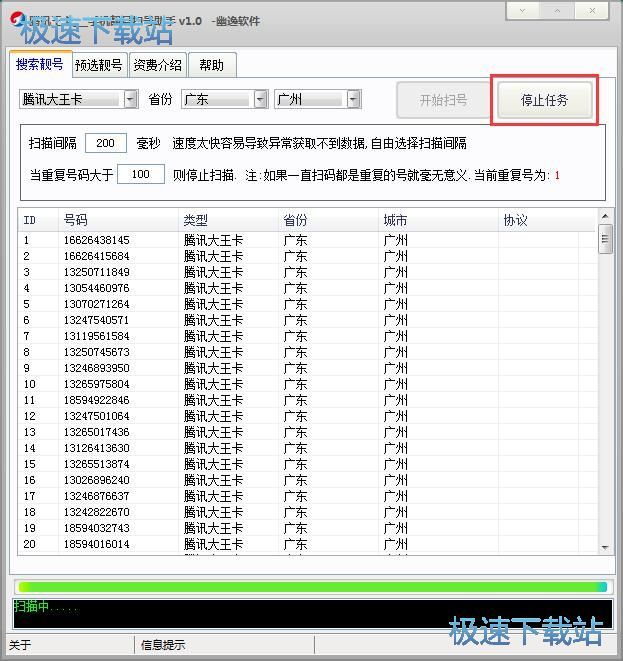The height and width of the screenshot is (661, 623).
Task: Minimize the window using title bar button
Action: pyautogui.click(x=523, y=11)
